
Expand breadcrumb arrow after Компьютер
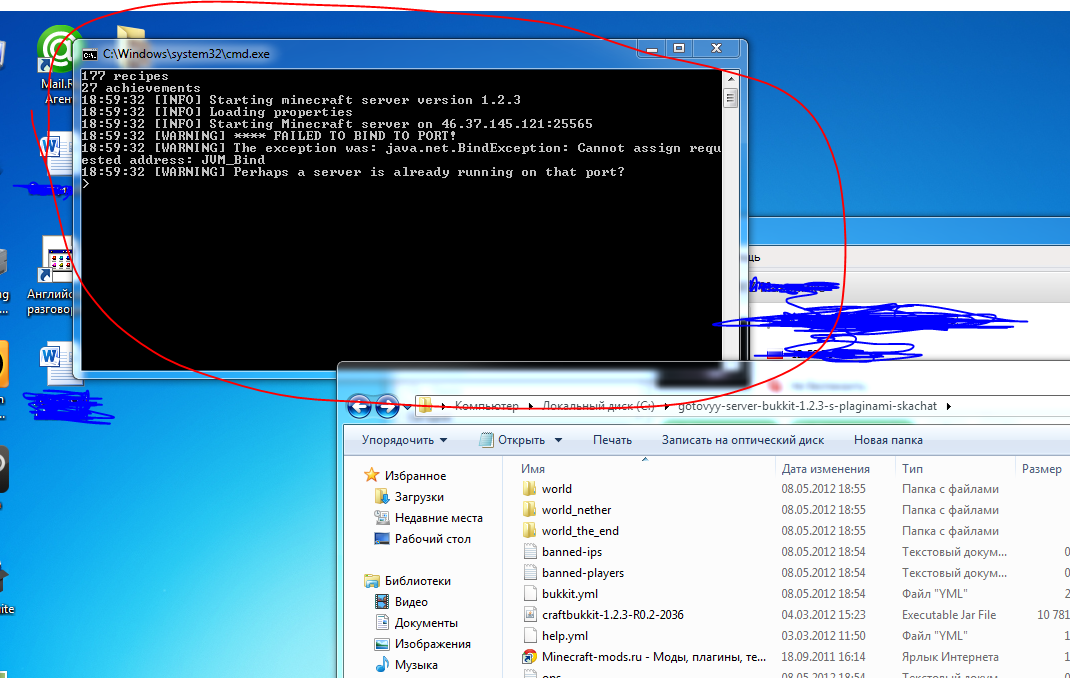[x=531, y=407]
